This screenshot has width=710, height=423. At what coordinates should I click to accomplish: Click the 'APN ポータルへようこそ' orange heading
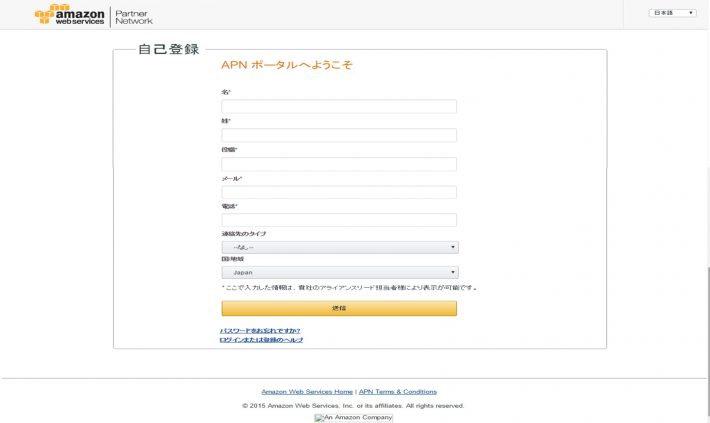point(286,65)
